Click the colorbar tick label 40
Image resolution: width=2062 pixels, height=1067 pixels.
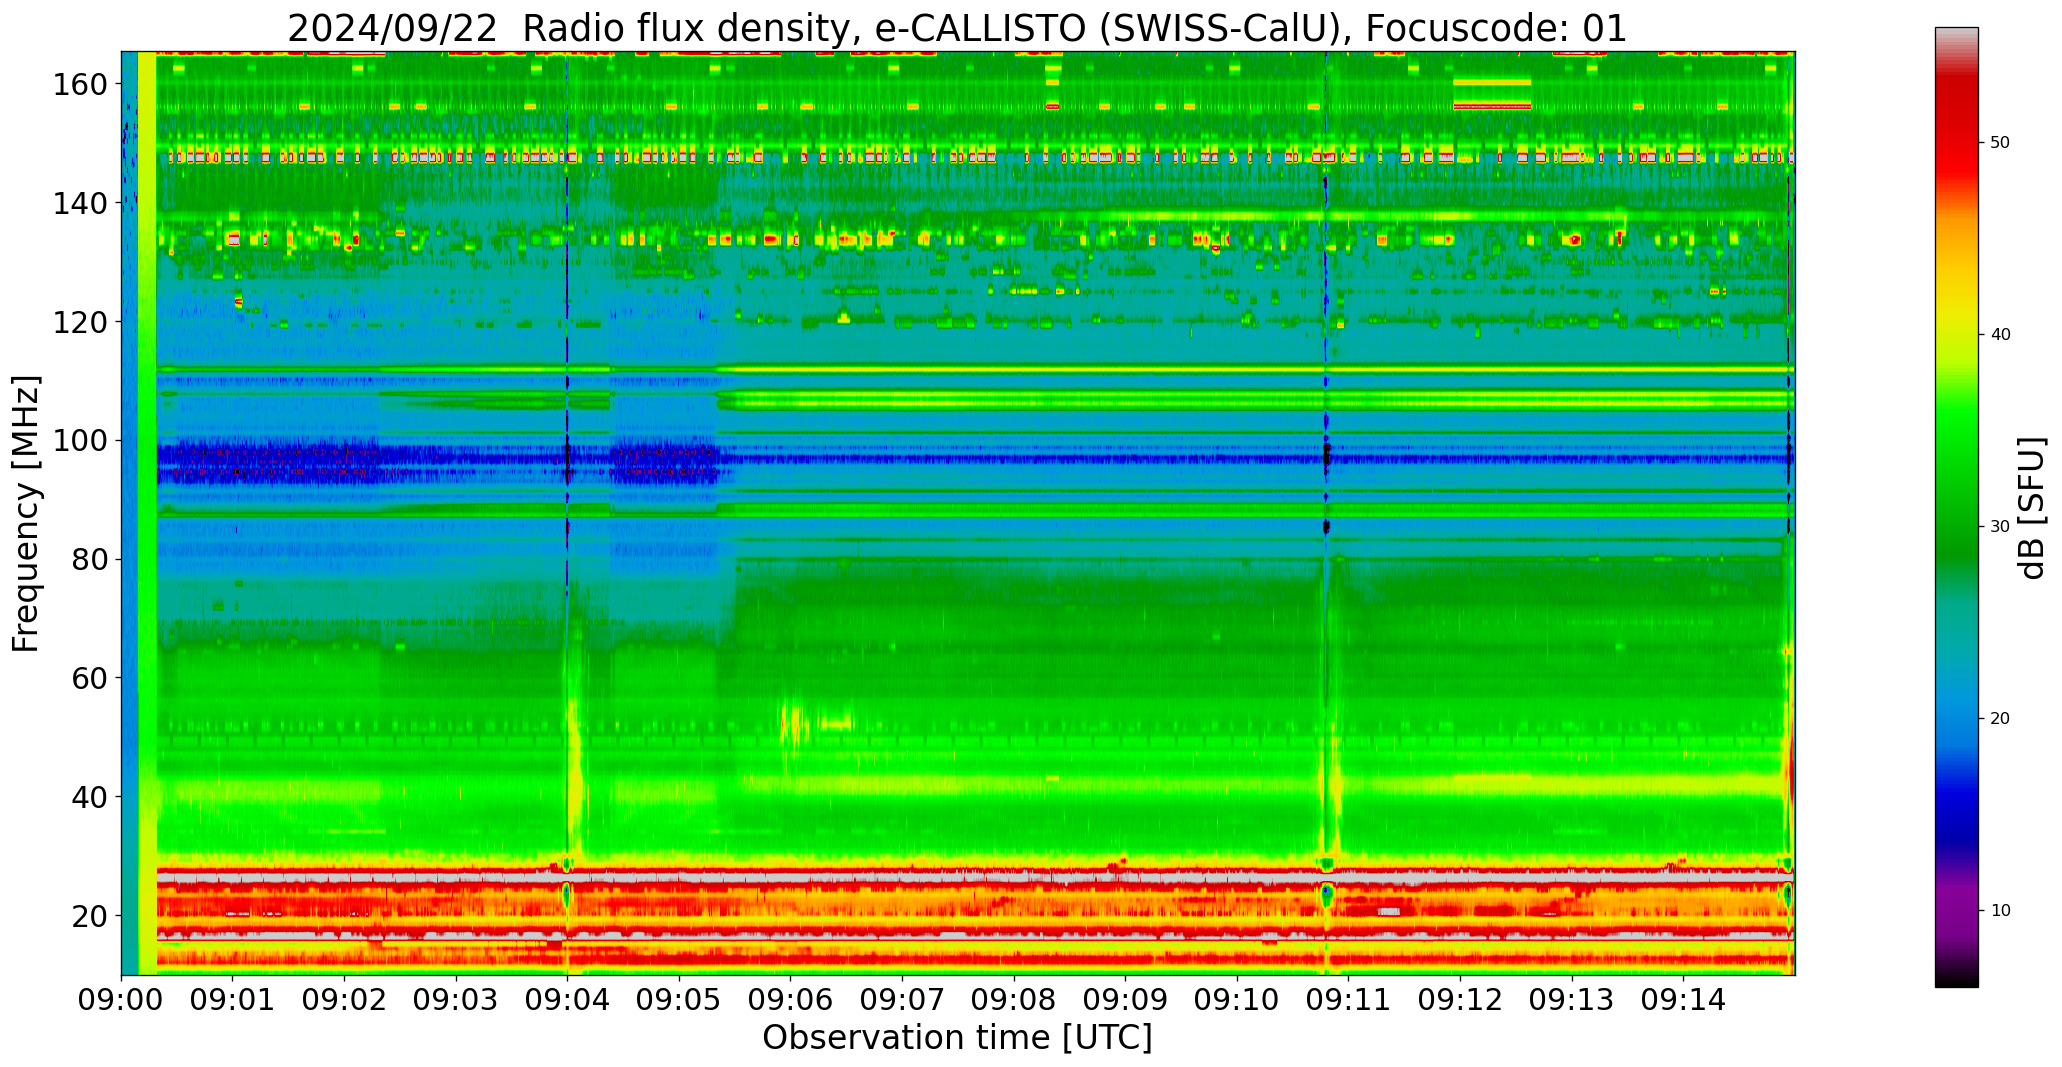(2001, 335)
